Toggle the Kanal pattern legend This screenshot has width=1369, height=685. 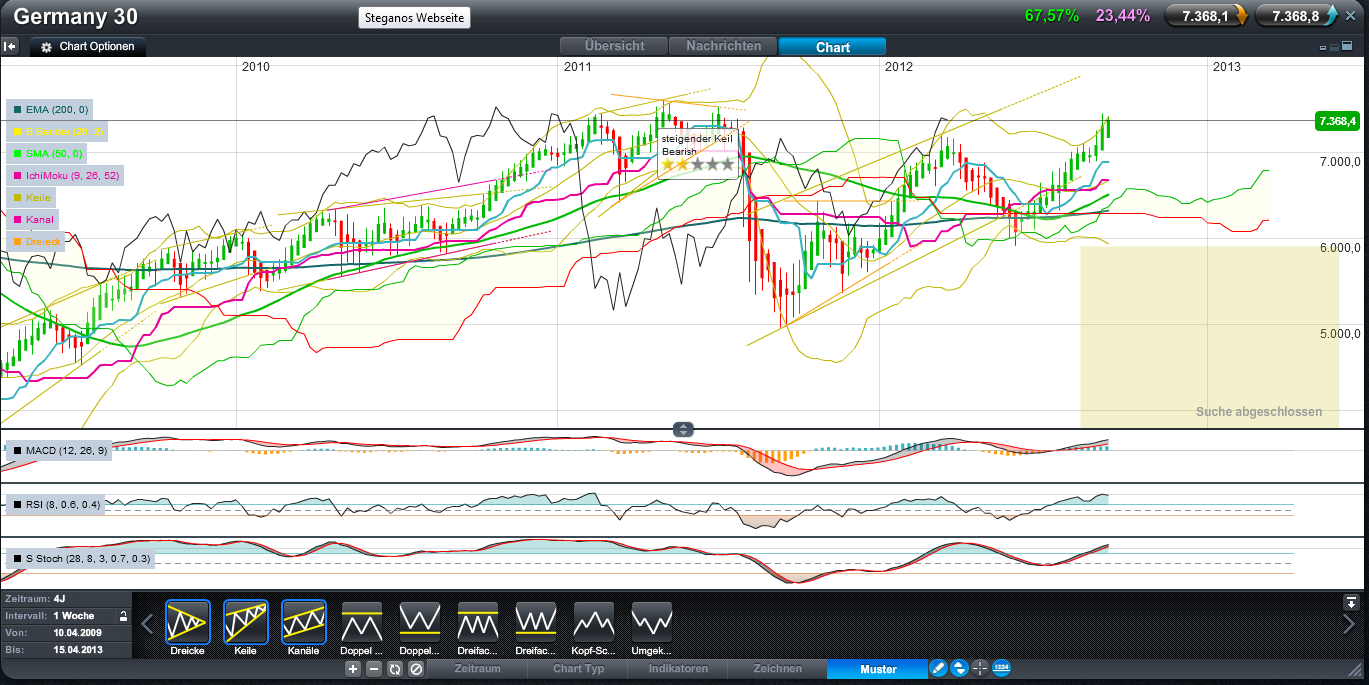point(32,219)
